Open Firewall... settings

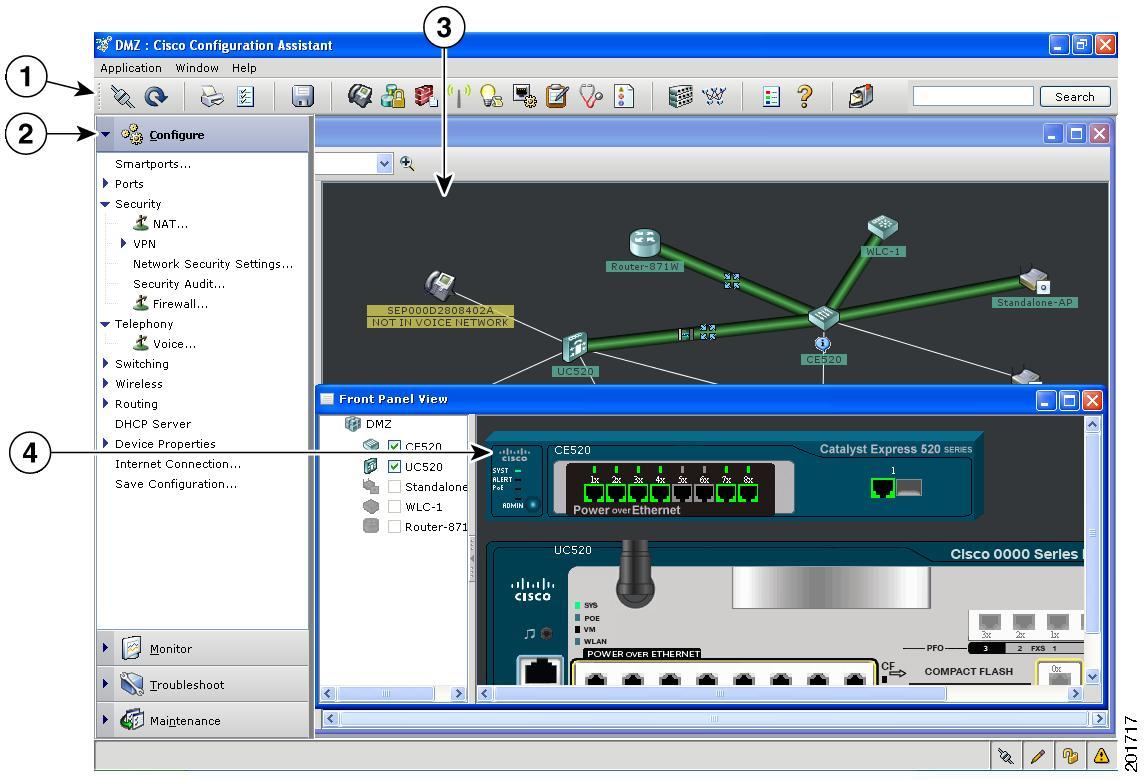(180, 304)
